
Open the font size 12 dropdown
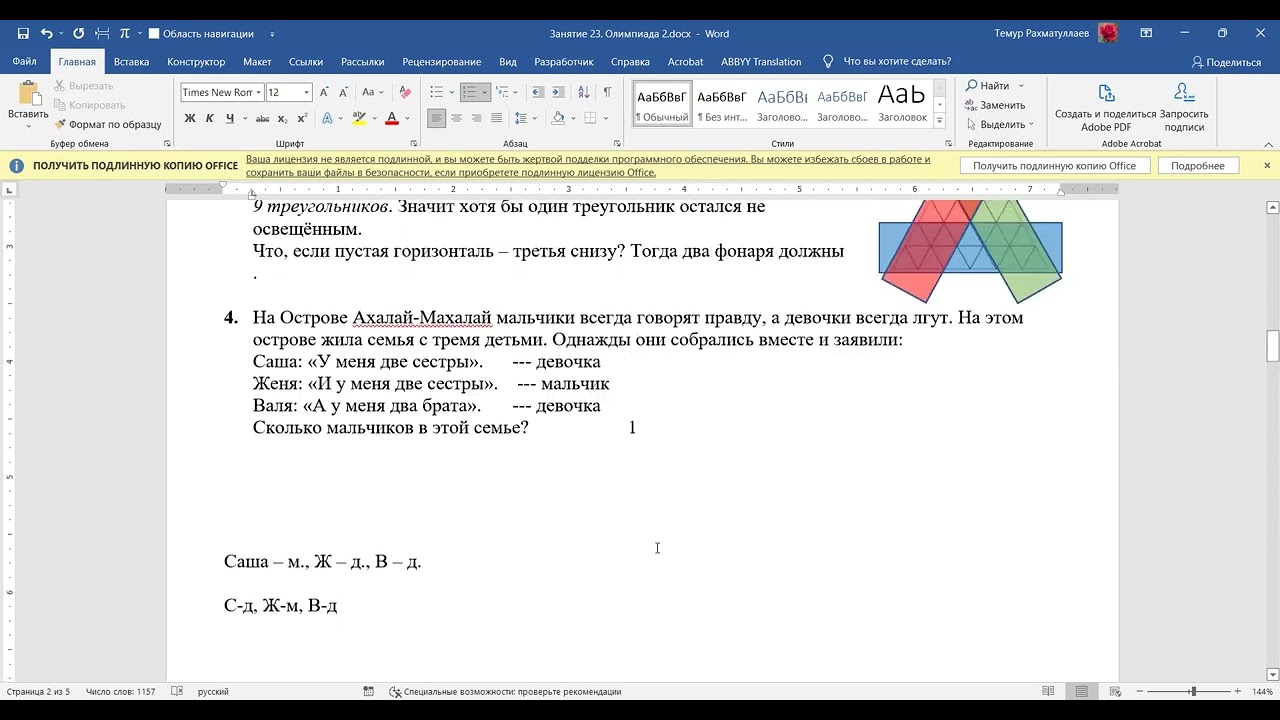[307, 93]
